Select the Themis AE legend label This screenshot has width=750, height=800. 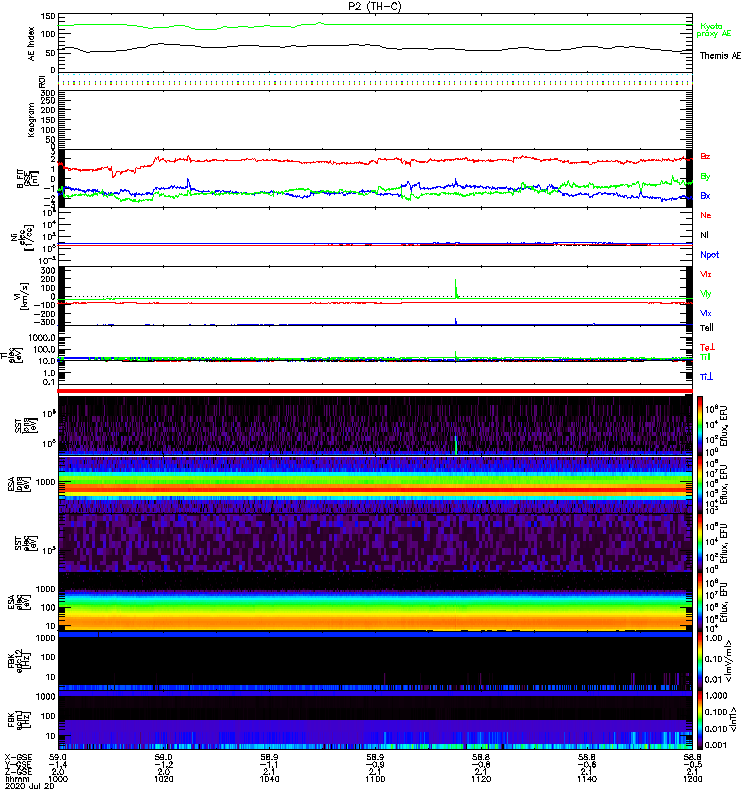(x=720, y=56)
